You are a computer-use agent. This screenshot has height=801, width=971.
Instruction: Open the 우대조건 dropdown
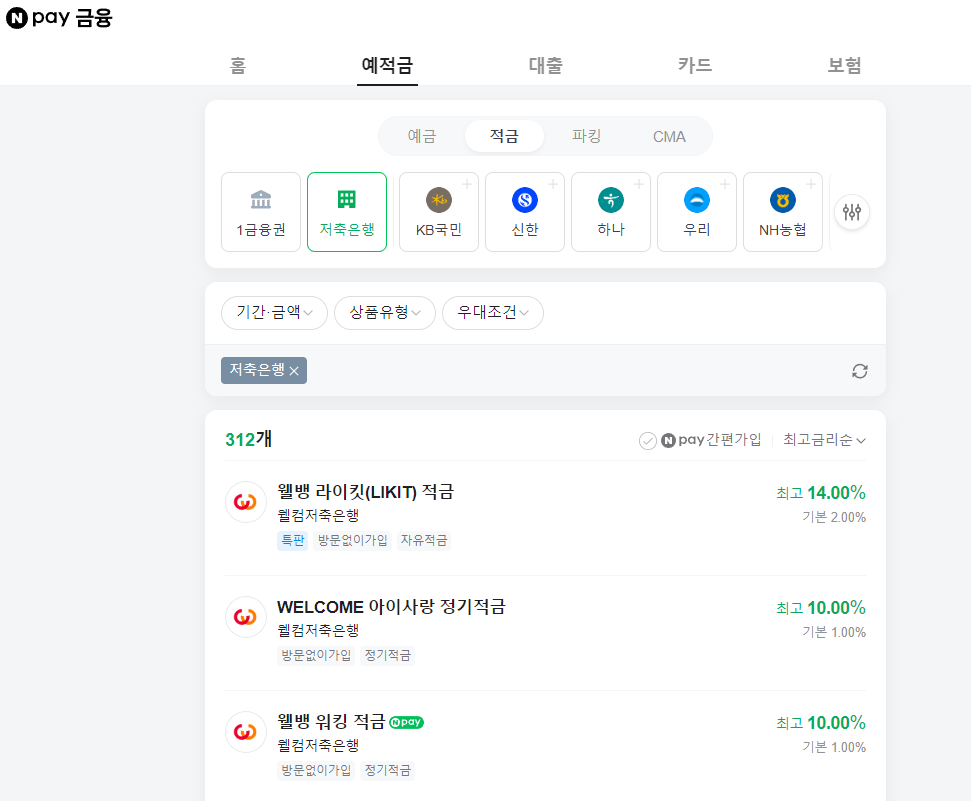(x=492, y=313)
